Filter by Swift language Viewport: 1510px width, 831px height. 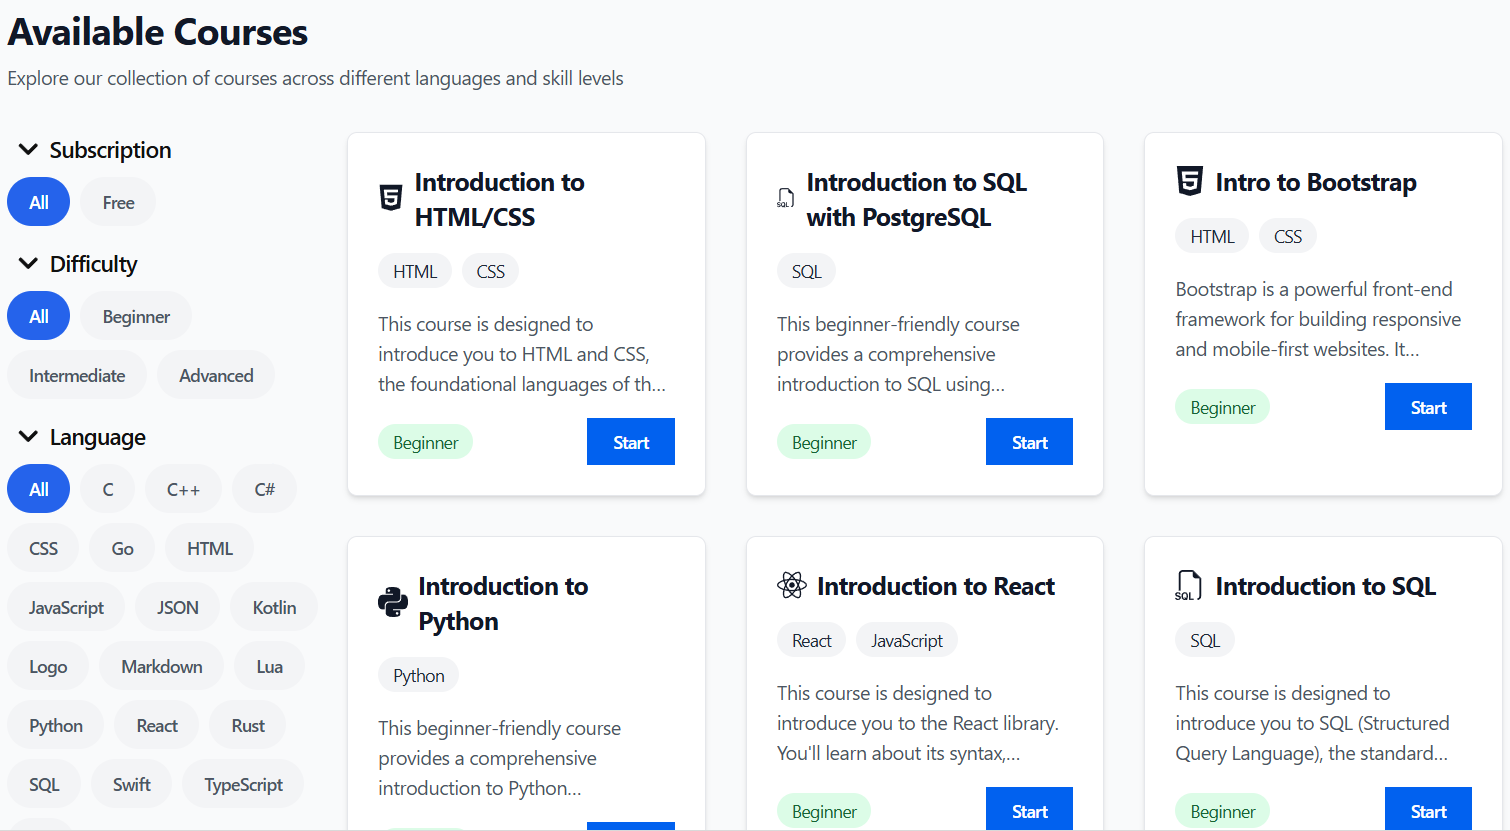(x=131, y=784)
